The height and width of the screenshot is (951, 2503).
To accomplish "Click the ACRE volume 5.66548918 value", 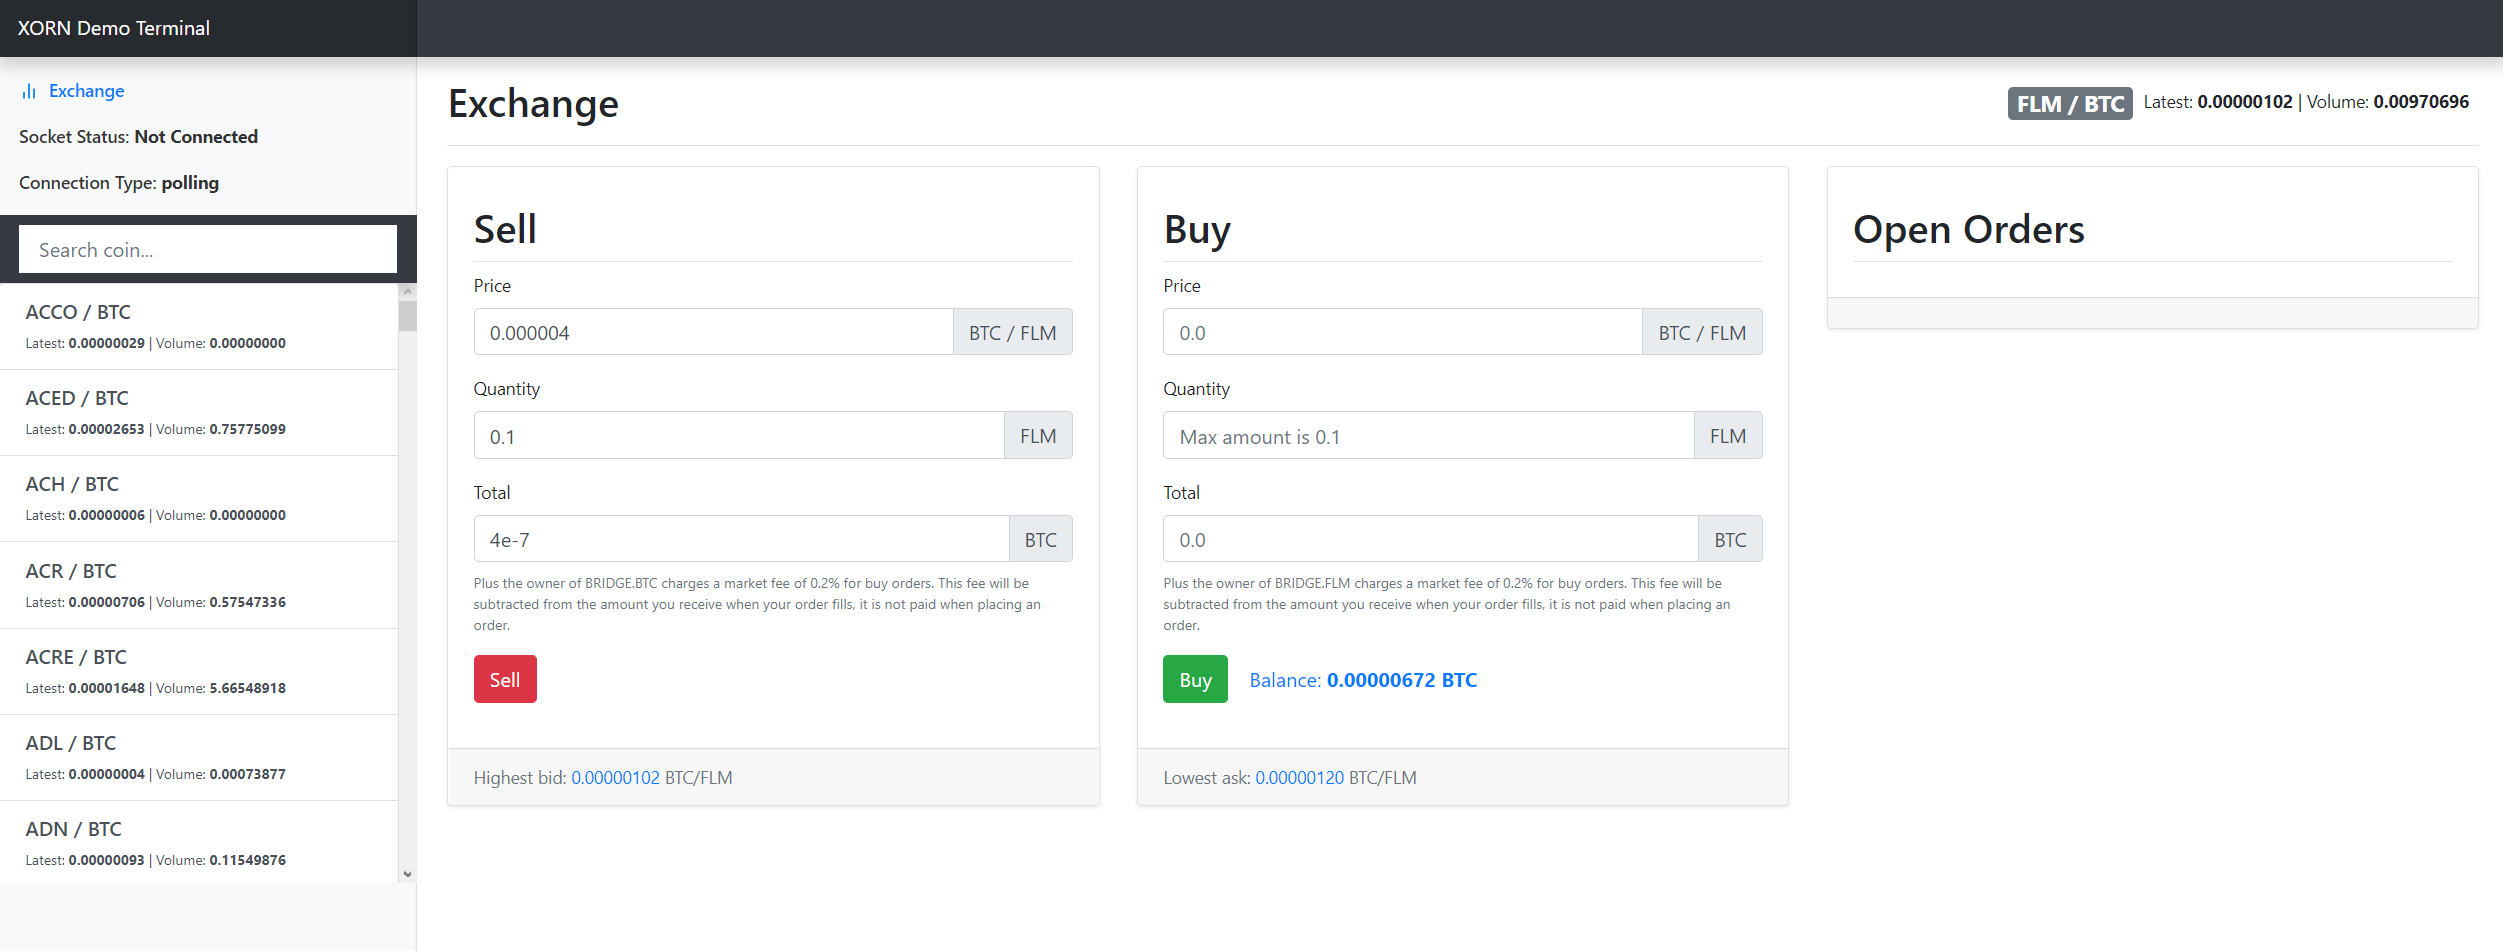I will (x=247, y=688).
